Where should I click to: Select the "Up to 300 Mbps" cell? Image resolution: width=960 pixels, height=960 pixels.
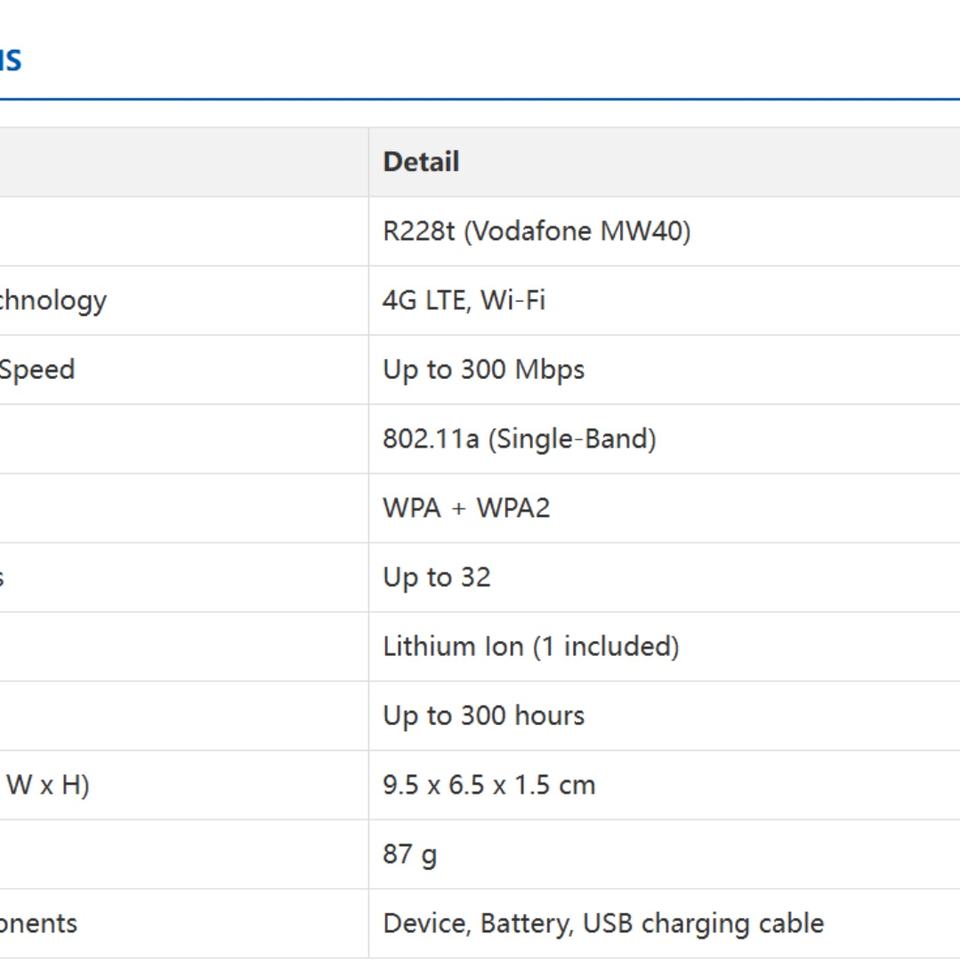(x=483, y=369)
